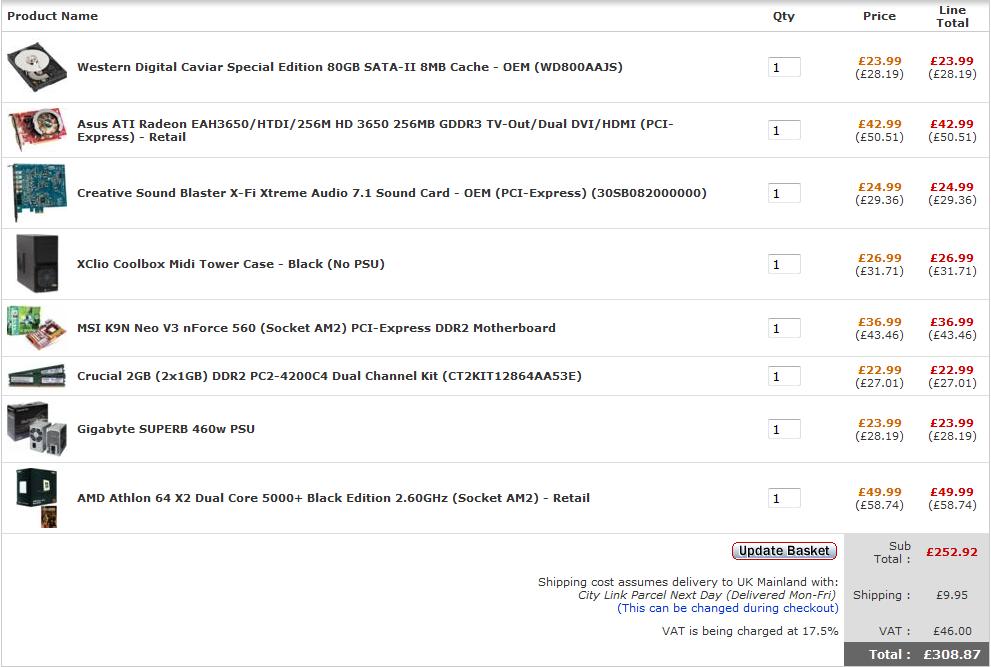This screenshot has height=667, width=991.
Task: Select the Sound Blaster quantity field
Action: 784,193
